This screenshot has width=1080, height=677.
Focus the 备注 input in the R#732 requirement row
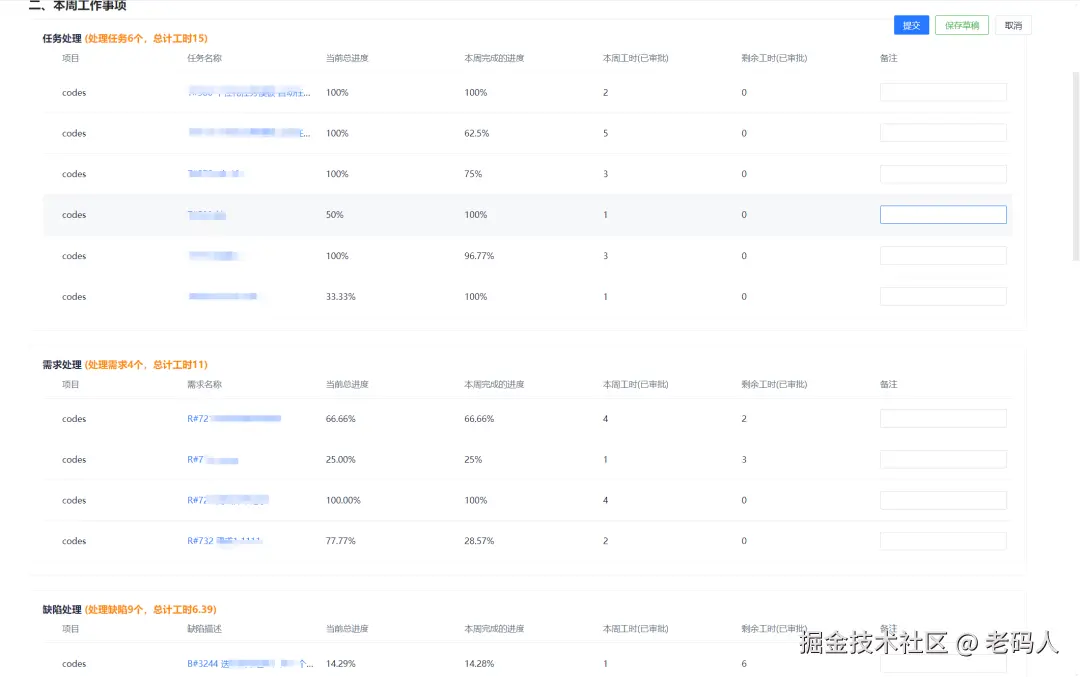pyautogui.click(x=943, y=541)
